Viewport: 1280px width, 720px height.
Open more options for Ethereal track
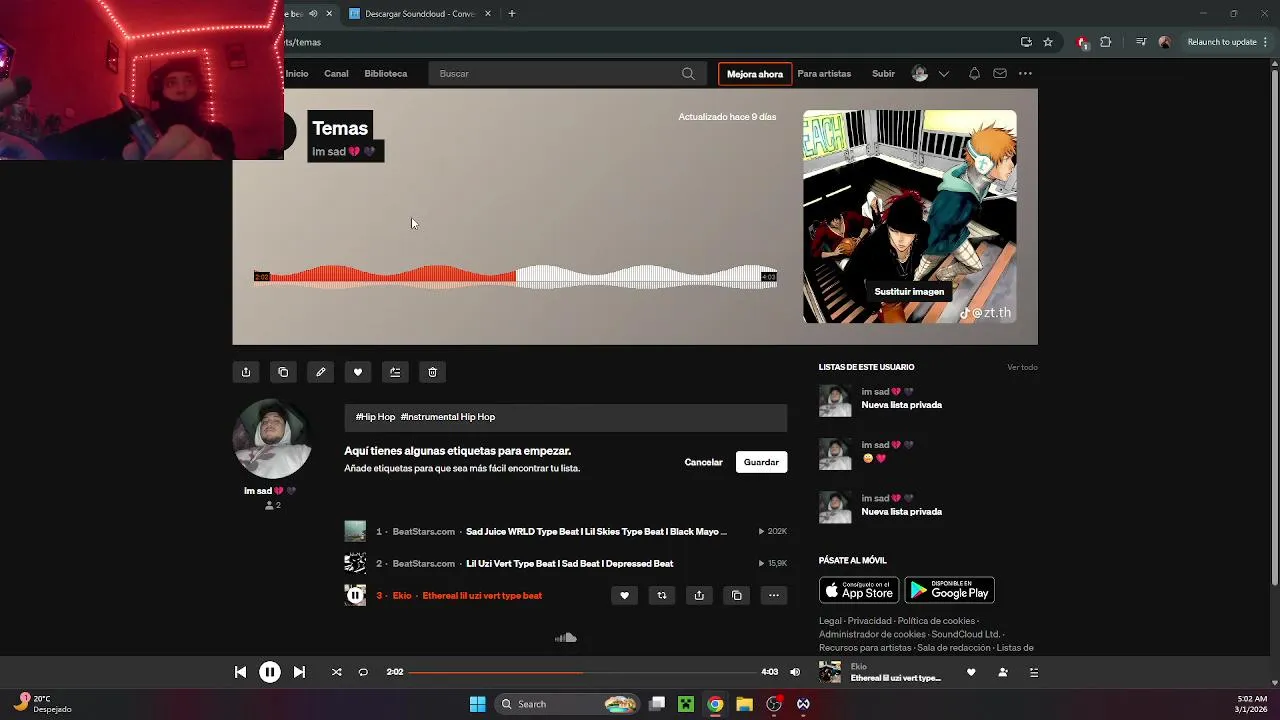(x=774, y=596)
